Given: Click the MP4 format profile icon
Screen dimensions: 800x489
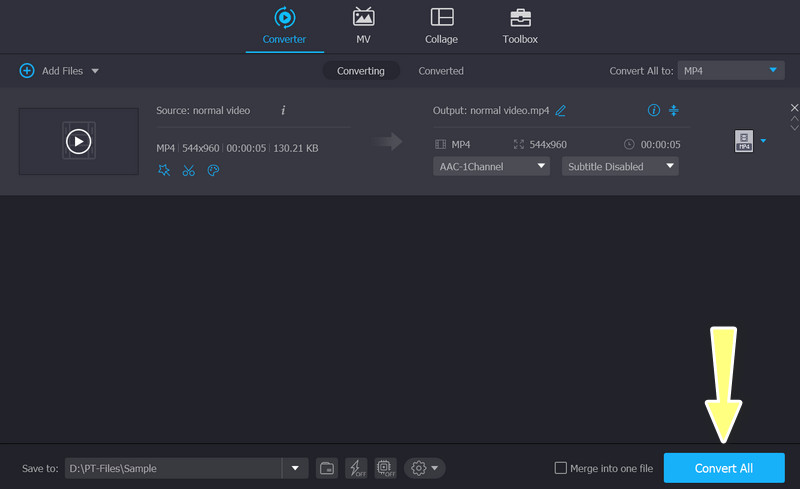Looking at the screenshot, I should click(743, 141).
